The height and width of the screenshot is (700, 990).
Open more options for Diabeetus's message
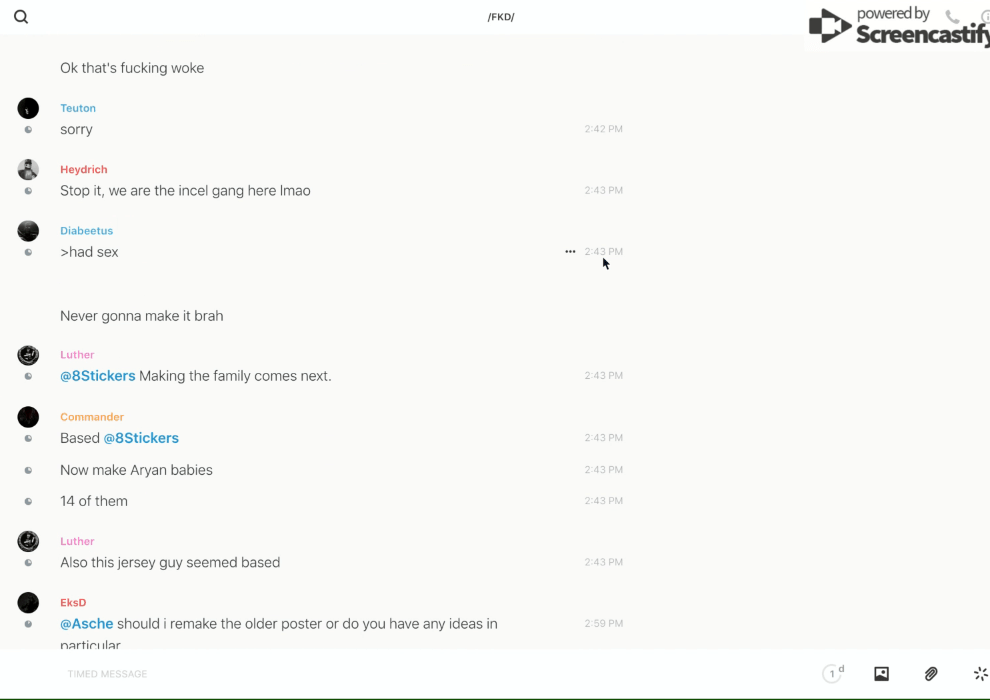coord(570,252)
